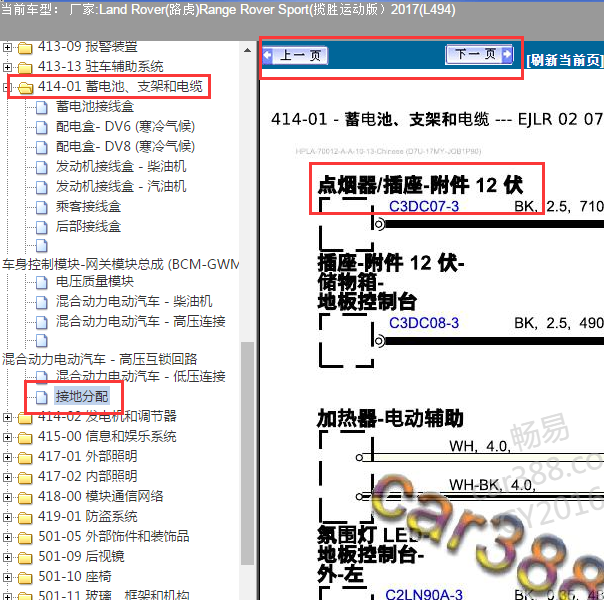
Task: Click page icon beside 后部接线盒
Action: [42, 228]
